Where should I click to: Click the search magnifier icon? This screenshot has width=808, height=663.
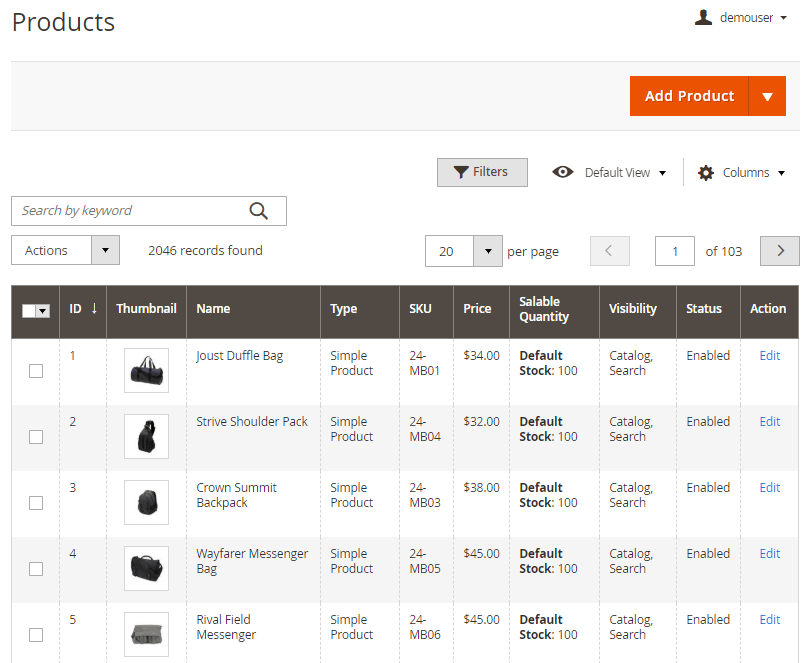click(x=259, y=211)
